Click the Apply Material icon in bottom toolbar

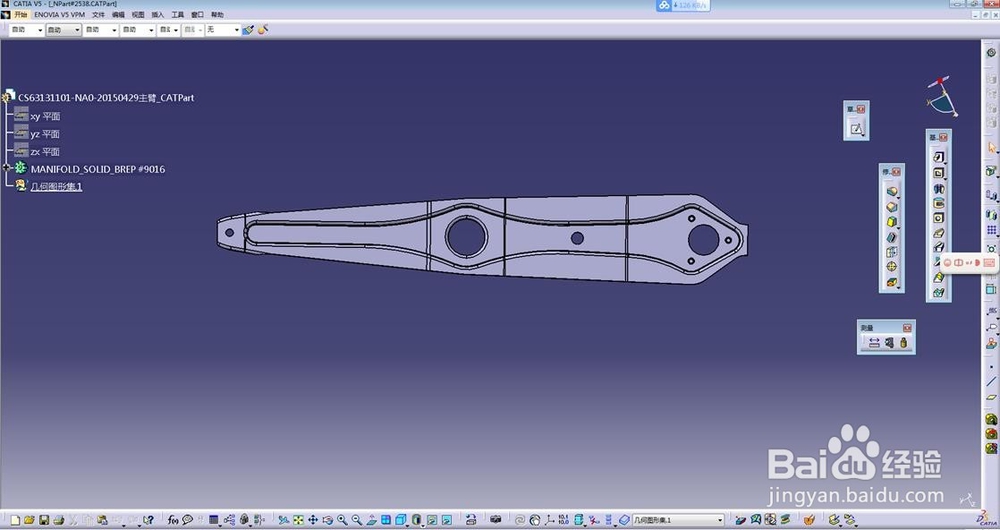pos(809,520)
